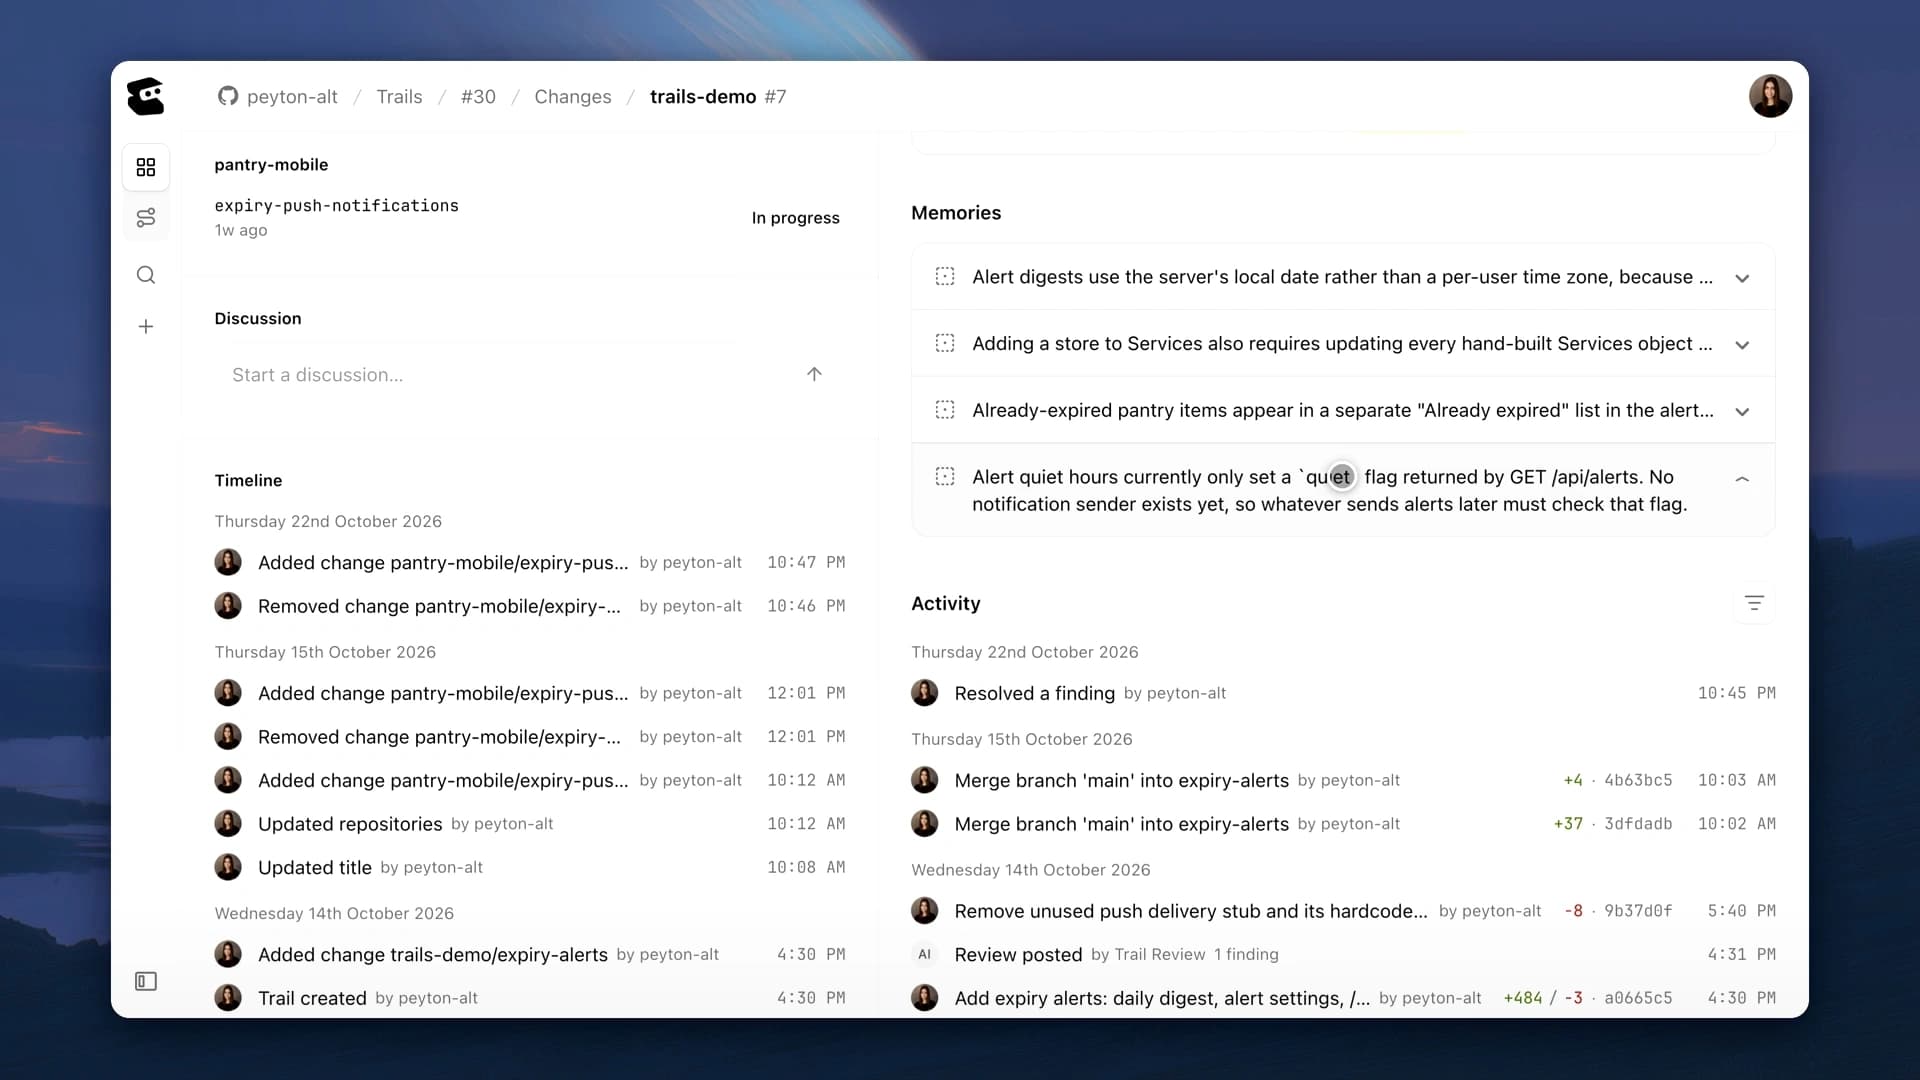Open trails-demo #7 breadcrumb
The image size is (1920, 1080).
[718, 96]
